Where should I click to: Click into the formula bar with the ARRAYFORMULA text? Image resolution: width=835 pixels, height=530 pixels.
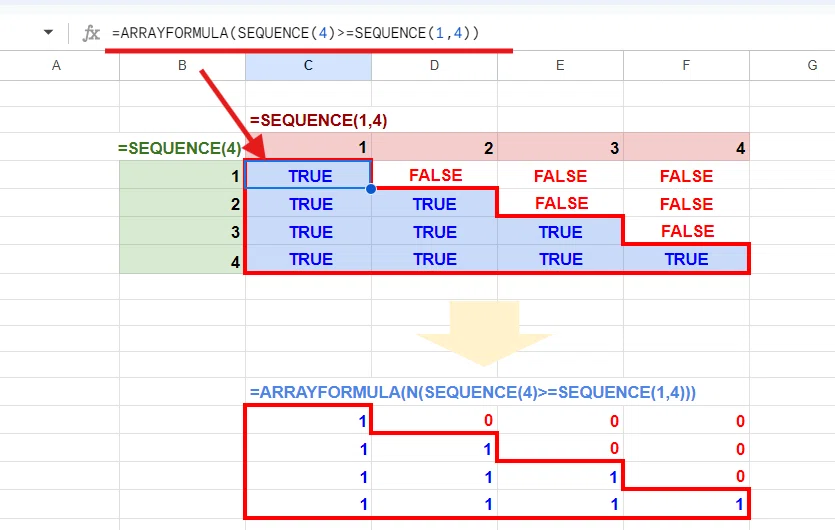pos(296,33)
